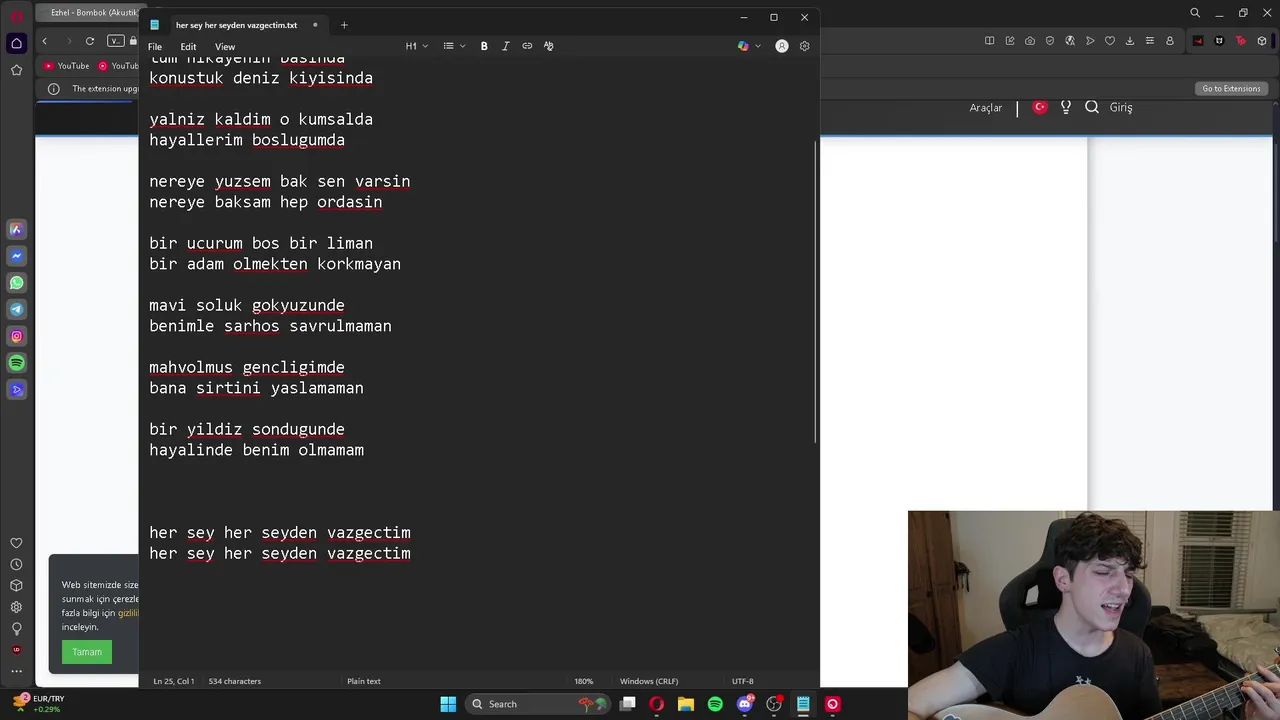Image resolution: width=1280 pixels, height=720 pixels.
Task: Click the line 'bir ucurum bos bir liman'
Action: (x=261, y=243)
